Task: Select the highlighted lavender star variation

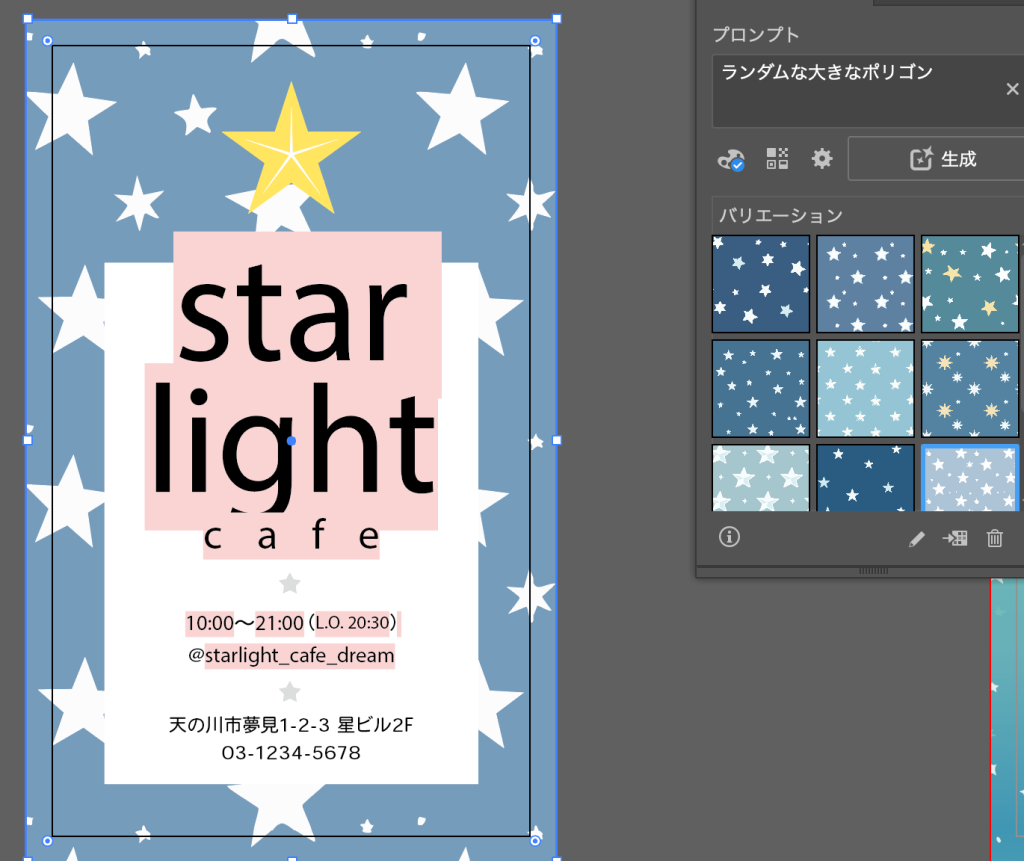Action: tap(969, 478)
